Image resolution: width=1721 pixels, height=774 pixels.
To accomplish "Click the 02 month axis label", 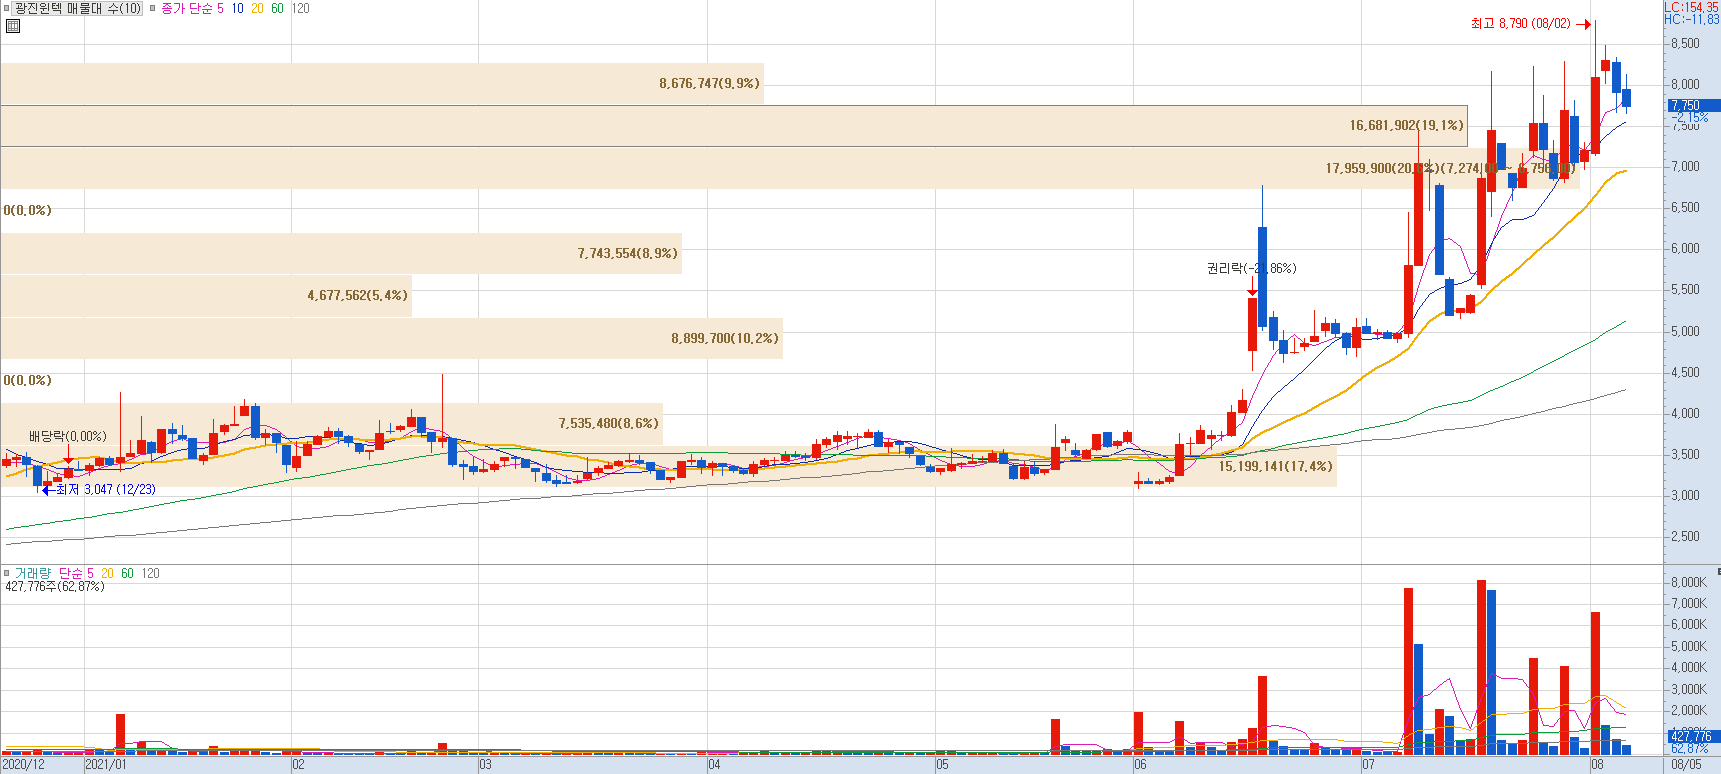I will [299, 765].
